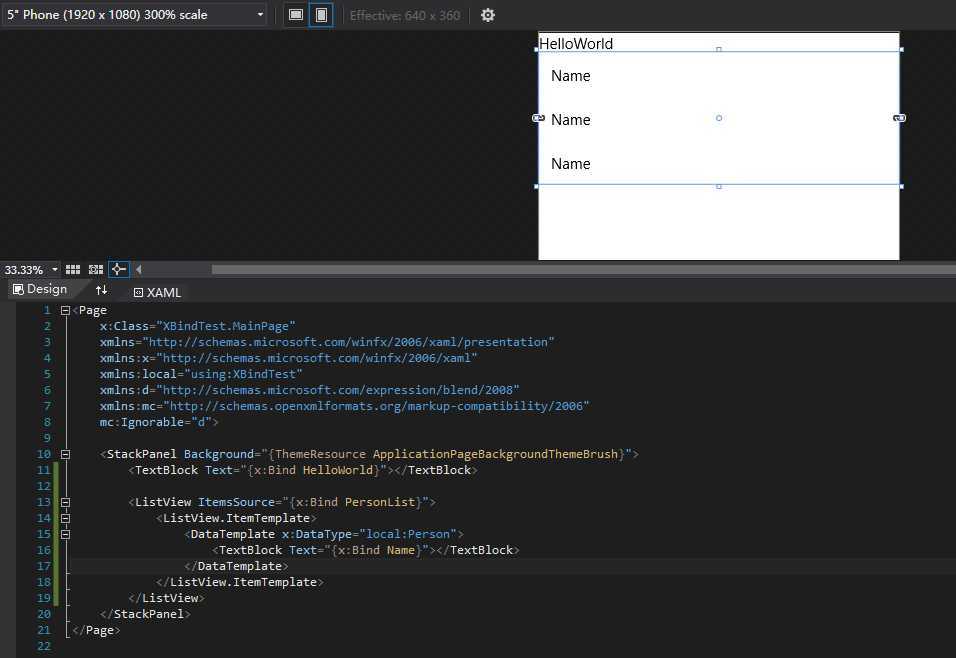This screenshot has width=956, height=658.
Task: Click the closing </ListView.ItemTemplate> tag
Action: (x=240, y=582)
